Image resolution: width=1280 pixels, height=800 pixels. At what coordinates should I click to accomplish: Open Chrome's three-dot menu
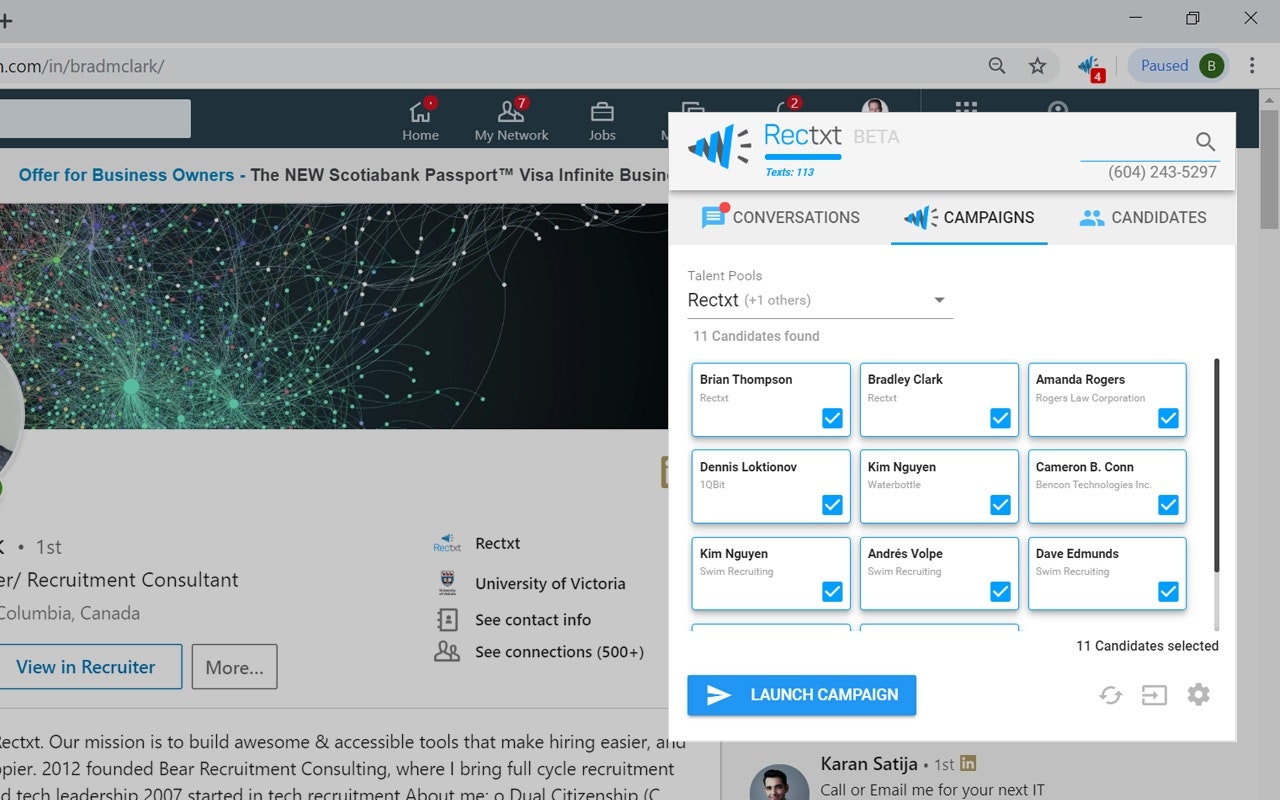point(1252,66)
